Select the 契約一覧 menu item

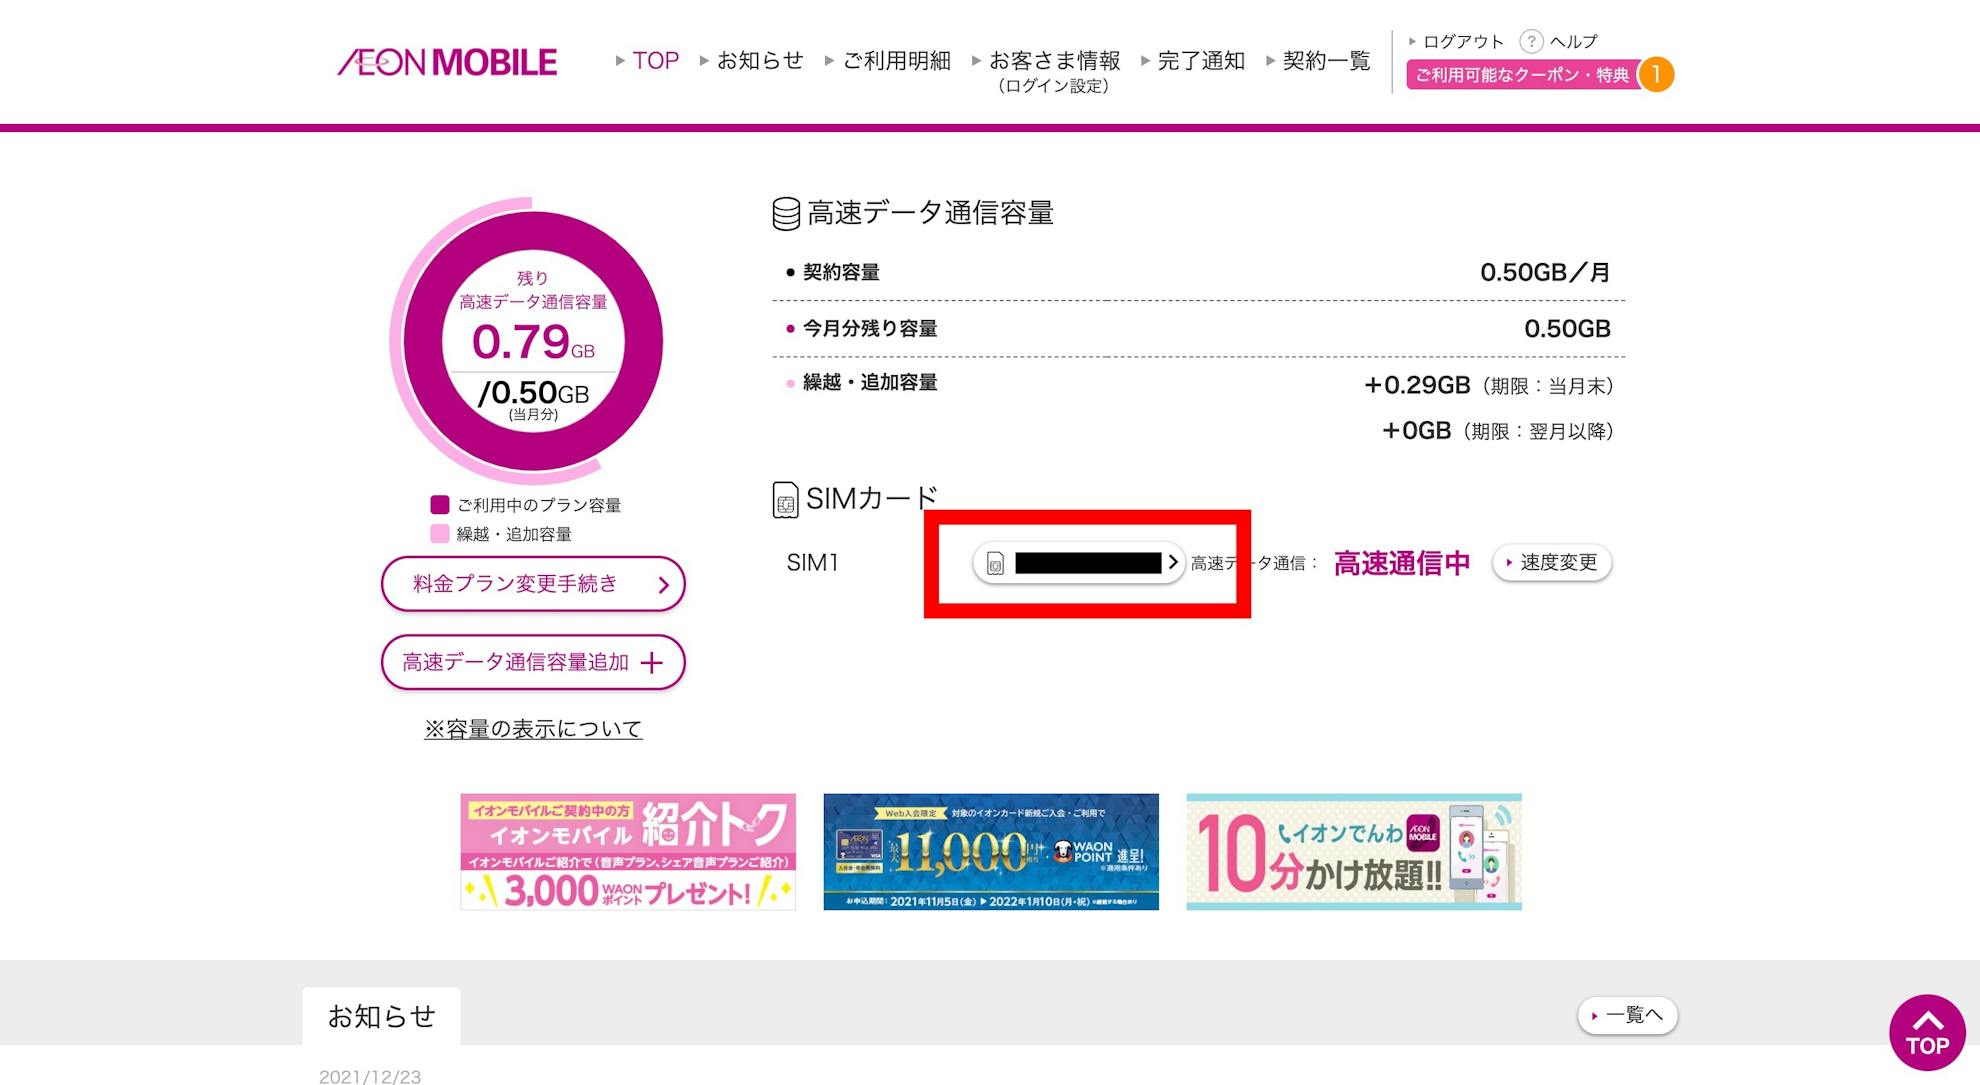(1326, 61)
